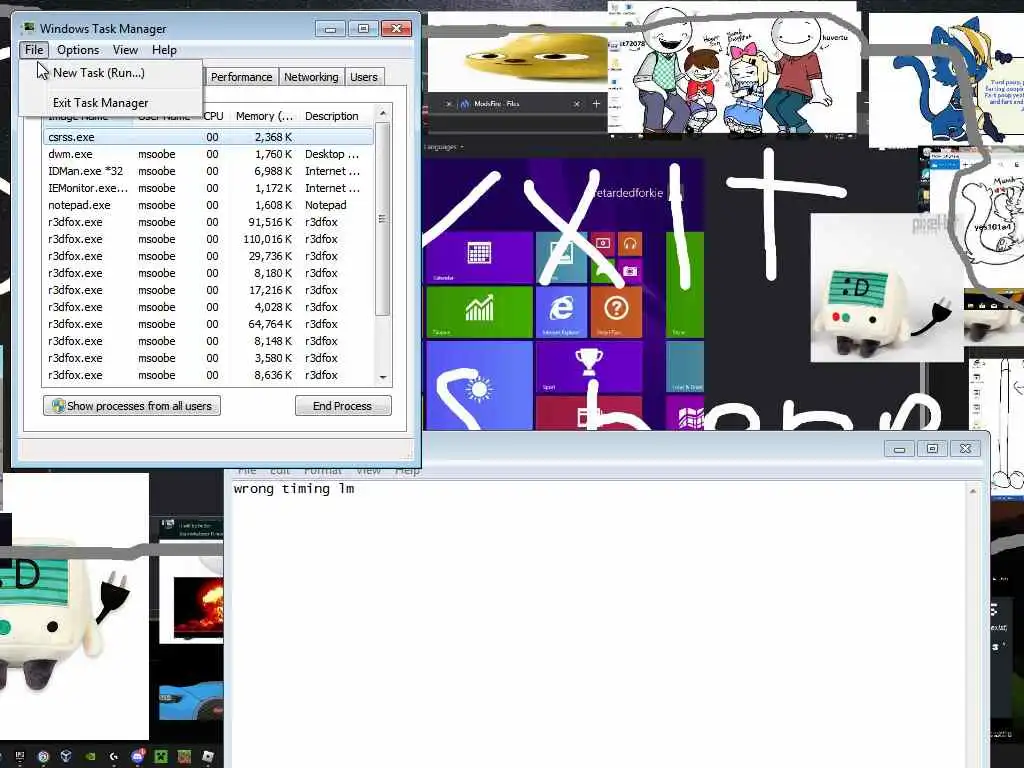This screenshot has height=768, width=1024.
Task: Sort processes by the Description column header
Action: click(332, 116)
